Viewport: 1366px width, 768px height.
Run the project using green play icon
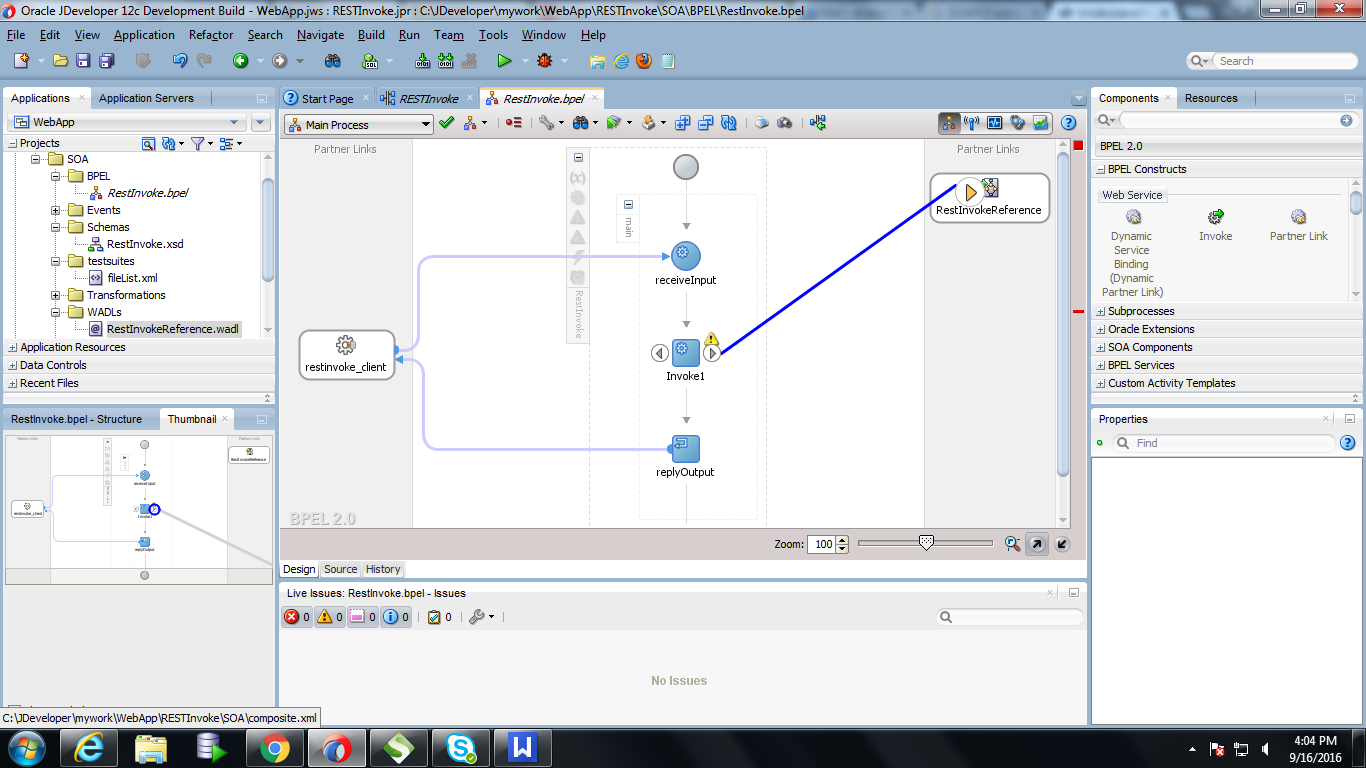click(505, 60)
